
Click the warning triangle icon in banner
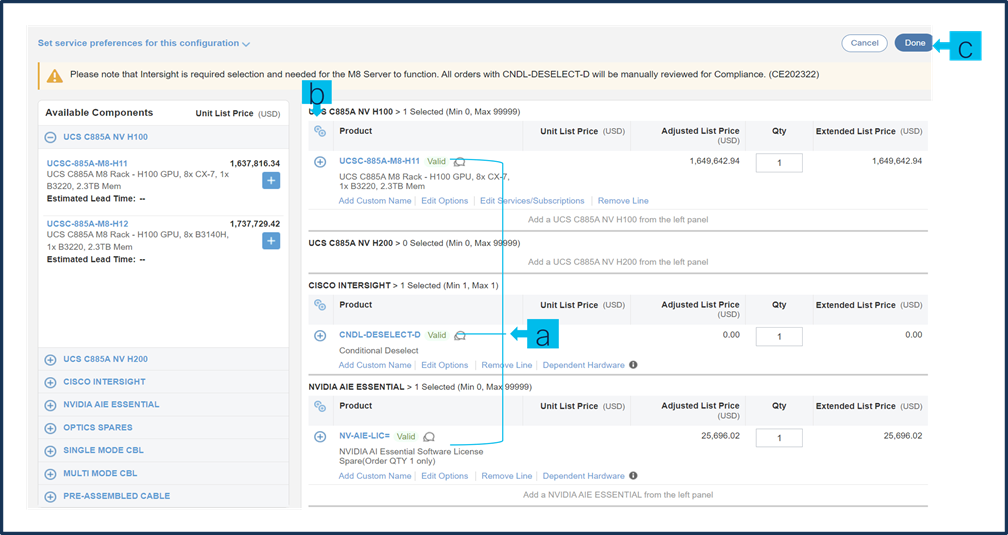55,75
